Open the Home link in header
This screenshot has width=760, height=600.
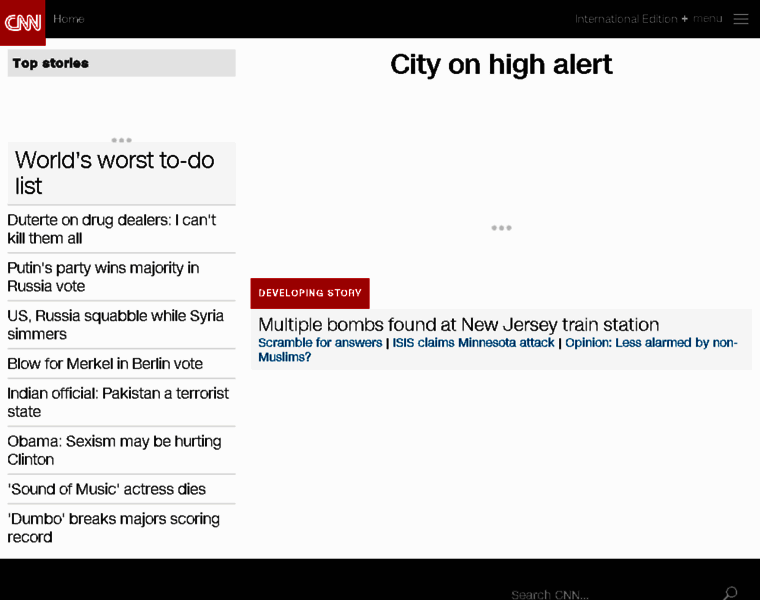coord(68,19)
